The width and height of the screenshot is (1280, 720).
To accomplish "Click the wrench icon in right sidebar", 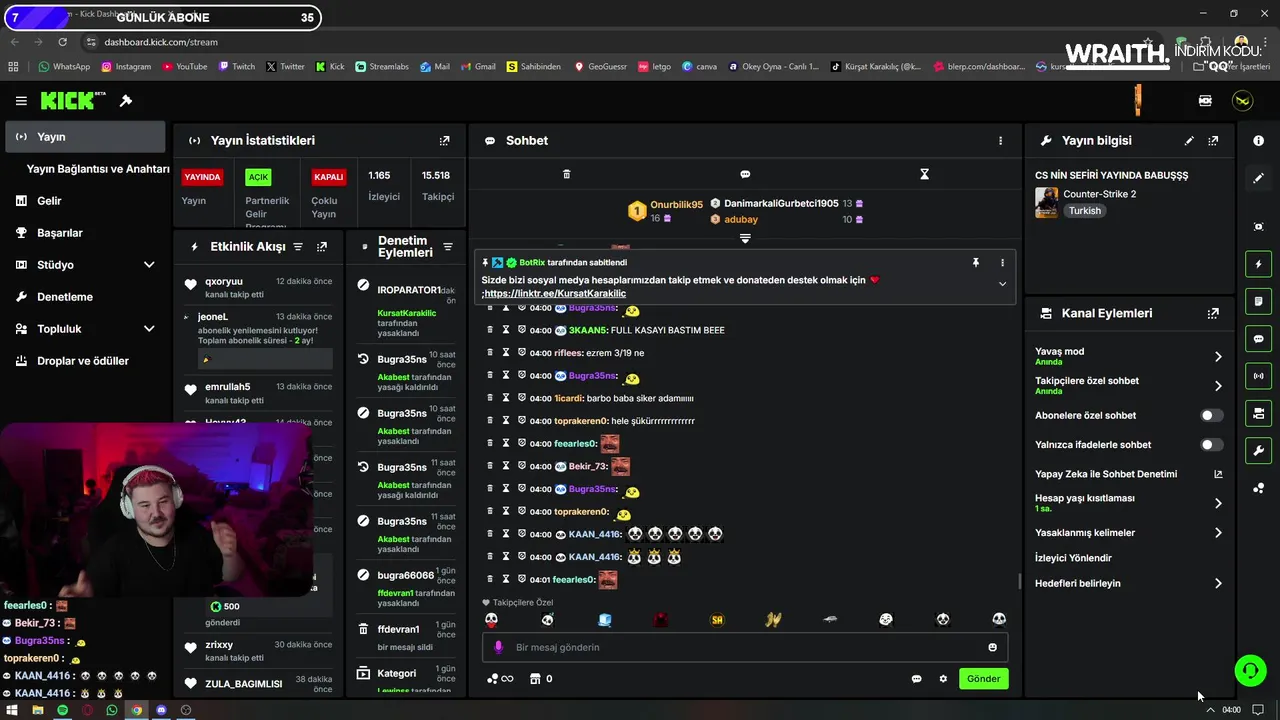I will point(1258,450).
